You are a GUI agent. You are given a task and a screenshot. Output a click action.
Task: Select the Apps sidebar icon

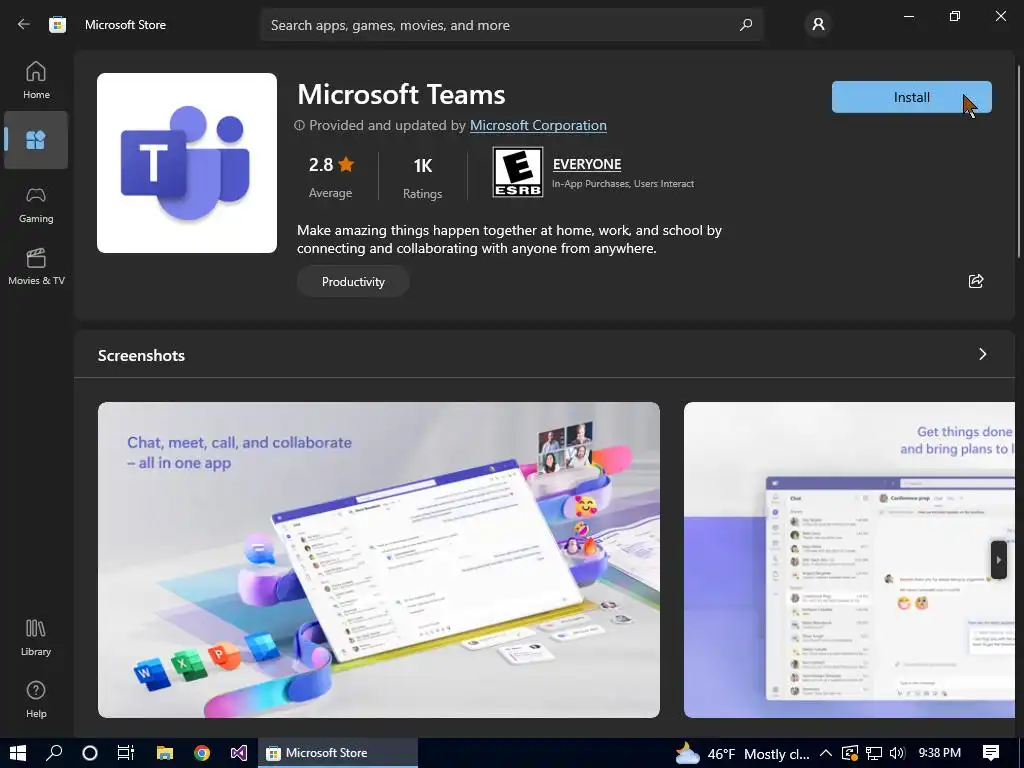(36, 140)
